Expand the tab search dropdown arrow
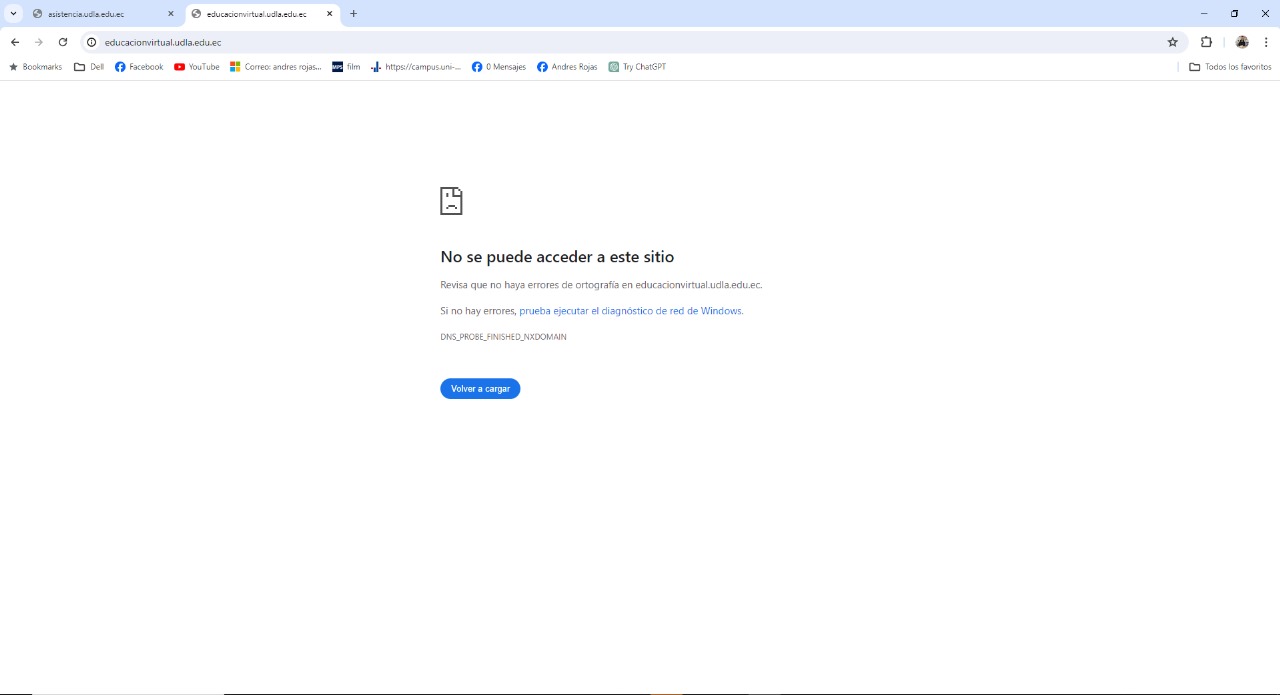Image resolution: width=1280 pixels, height=695 pixels. [x=13, y=14]
